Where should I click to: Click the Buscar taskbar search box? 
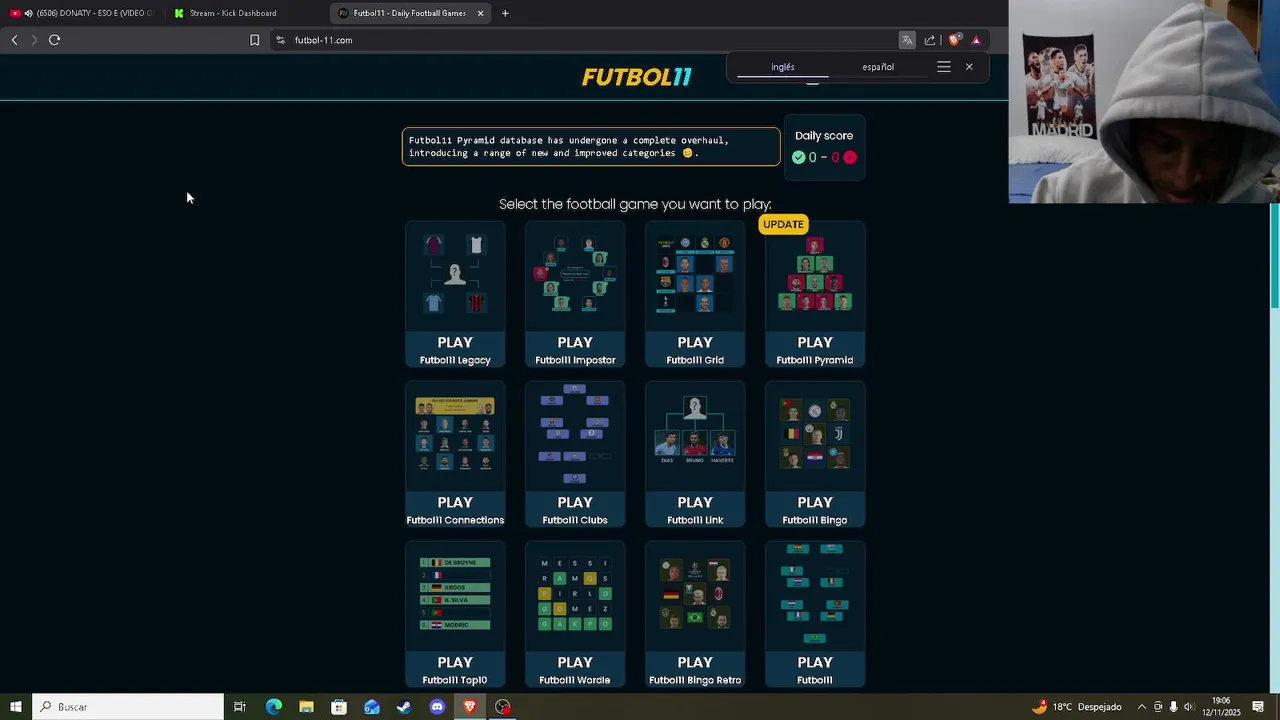pos(128,707)
